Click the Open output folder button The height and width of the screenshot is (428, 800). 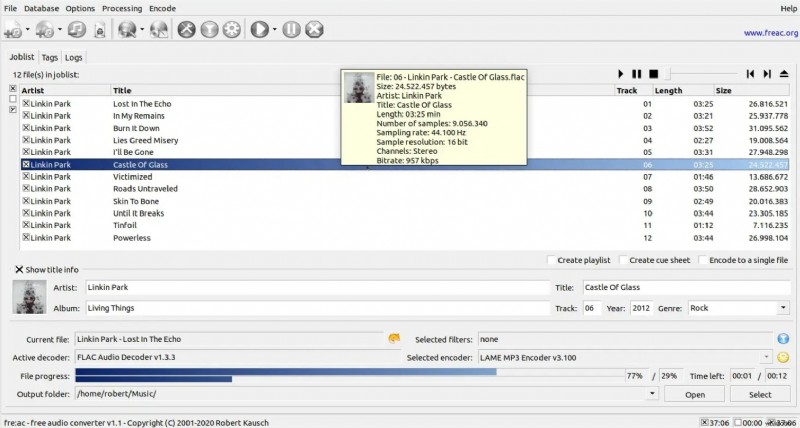click(x=694, y=394)
